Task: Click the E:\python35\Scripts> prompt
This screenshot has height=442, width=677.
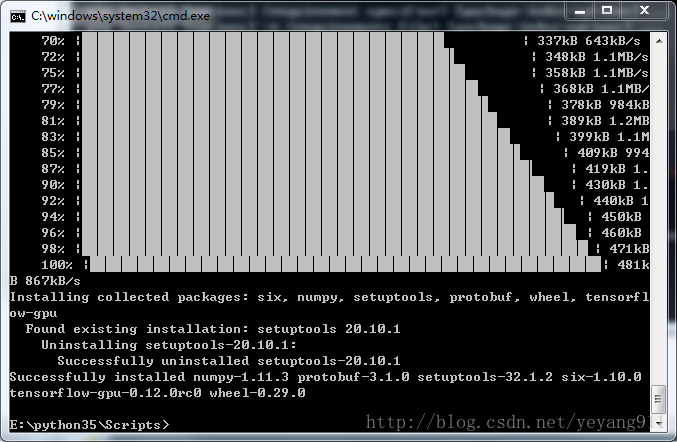Action: click(89, 425)
